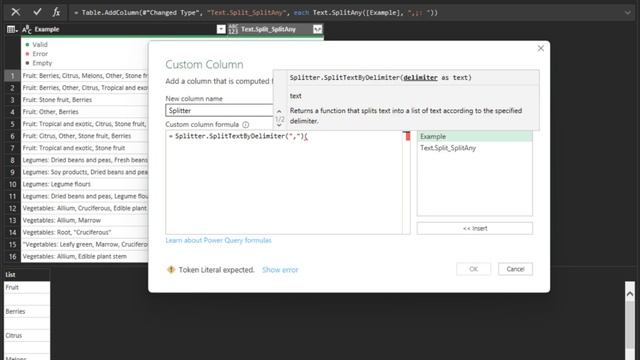
Task: Confirm the formula with the checkmark icon
Action: (37, 12)
